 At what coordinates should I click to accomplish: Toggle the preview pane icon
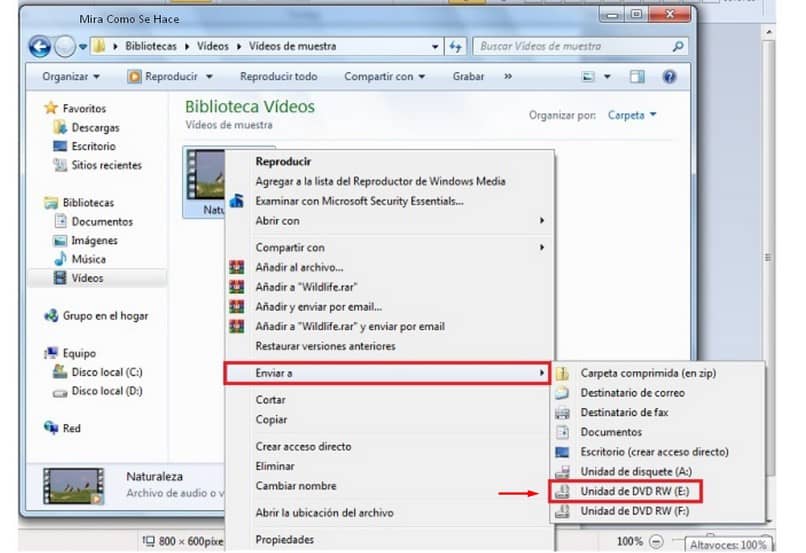click(637, 77)
